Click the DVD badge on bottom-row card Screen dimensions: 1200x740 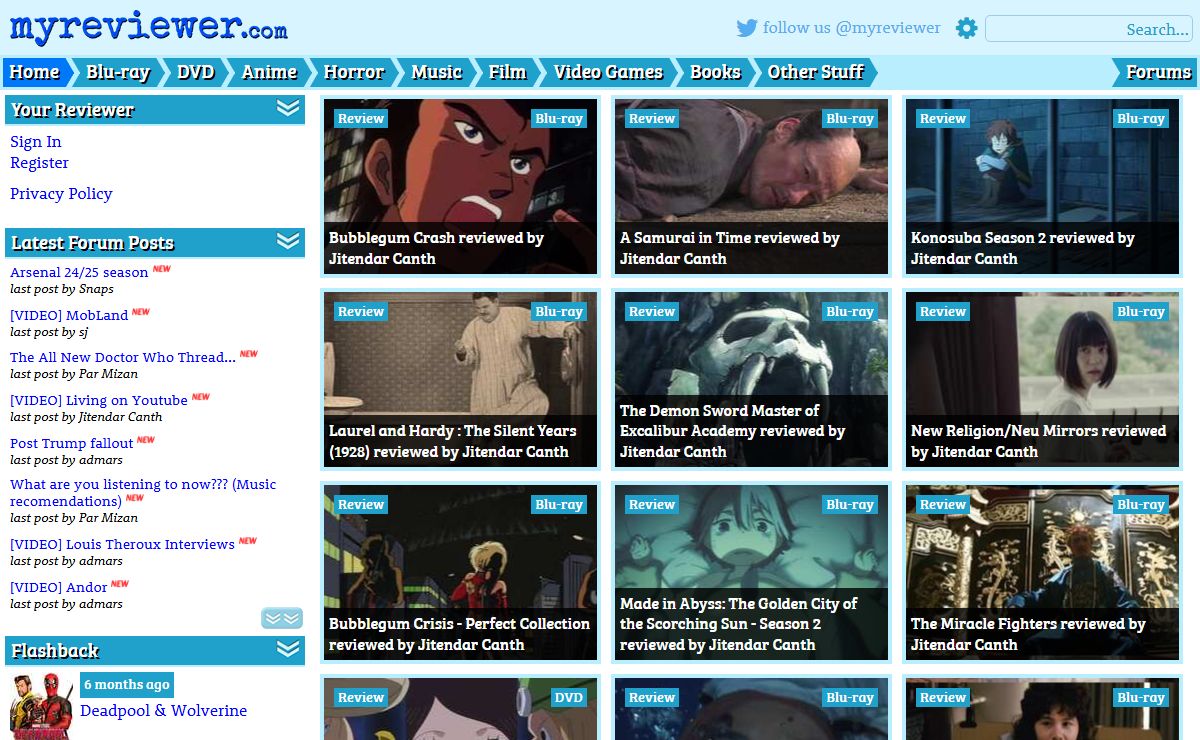coord(568,697)
